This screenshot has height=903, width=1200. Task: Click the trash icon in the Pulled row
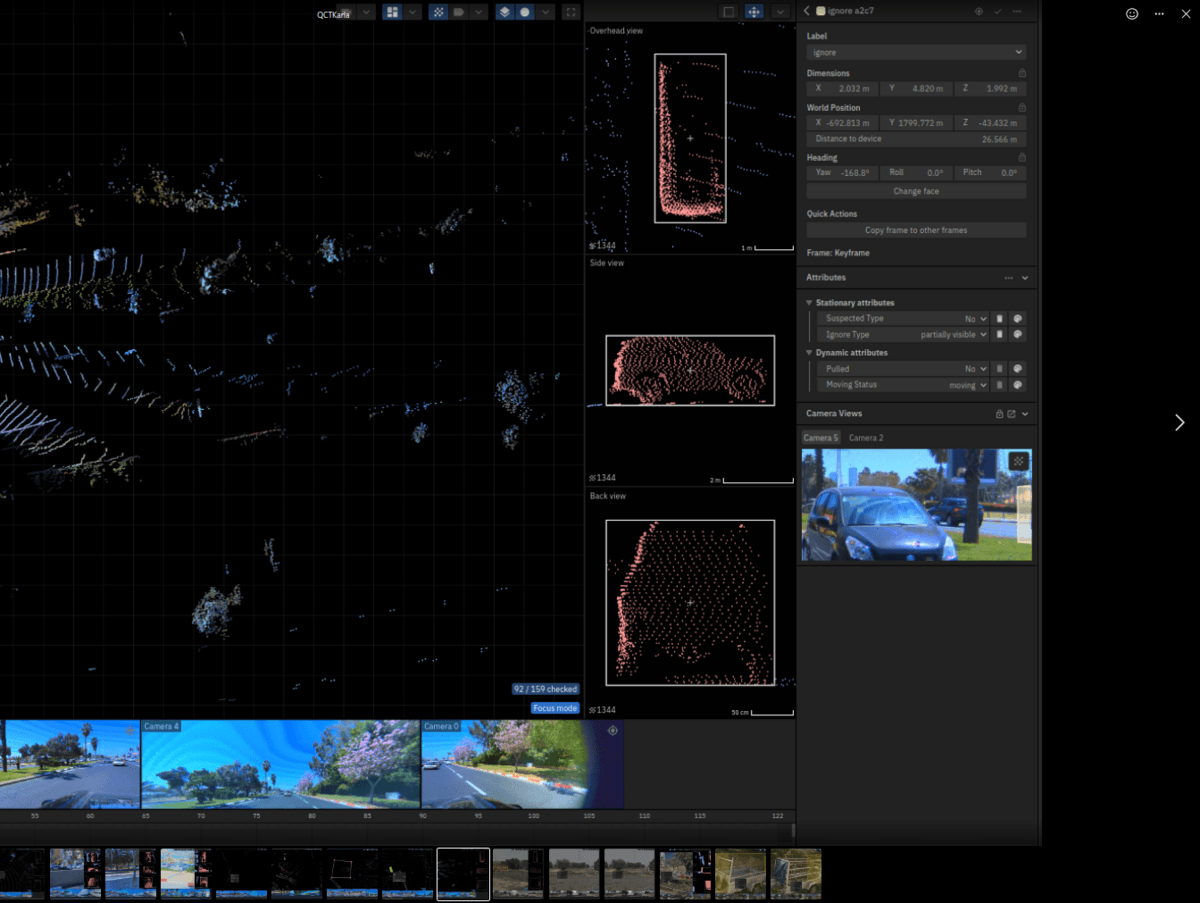click(x=999, y=369)
